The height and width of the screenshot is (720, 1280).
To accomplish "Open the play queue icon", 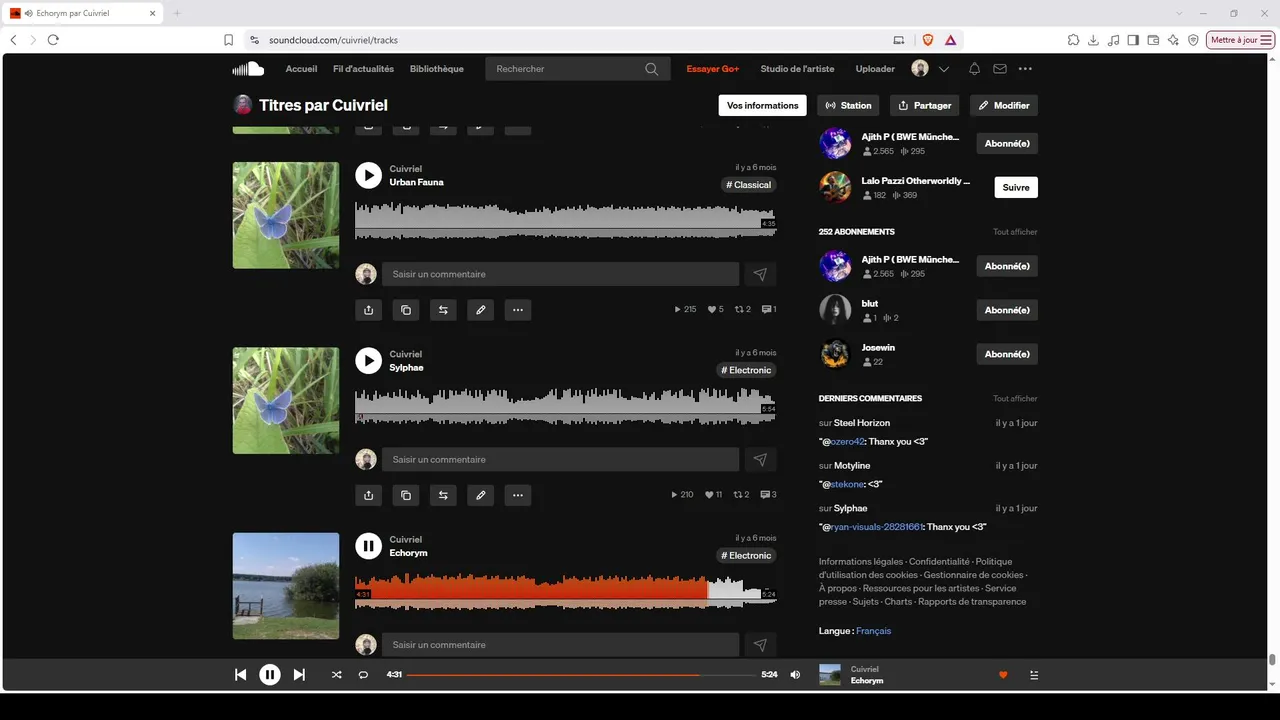I will [1034, 675].
